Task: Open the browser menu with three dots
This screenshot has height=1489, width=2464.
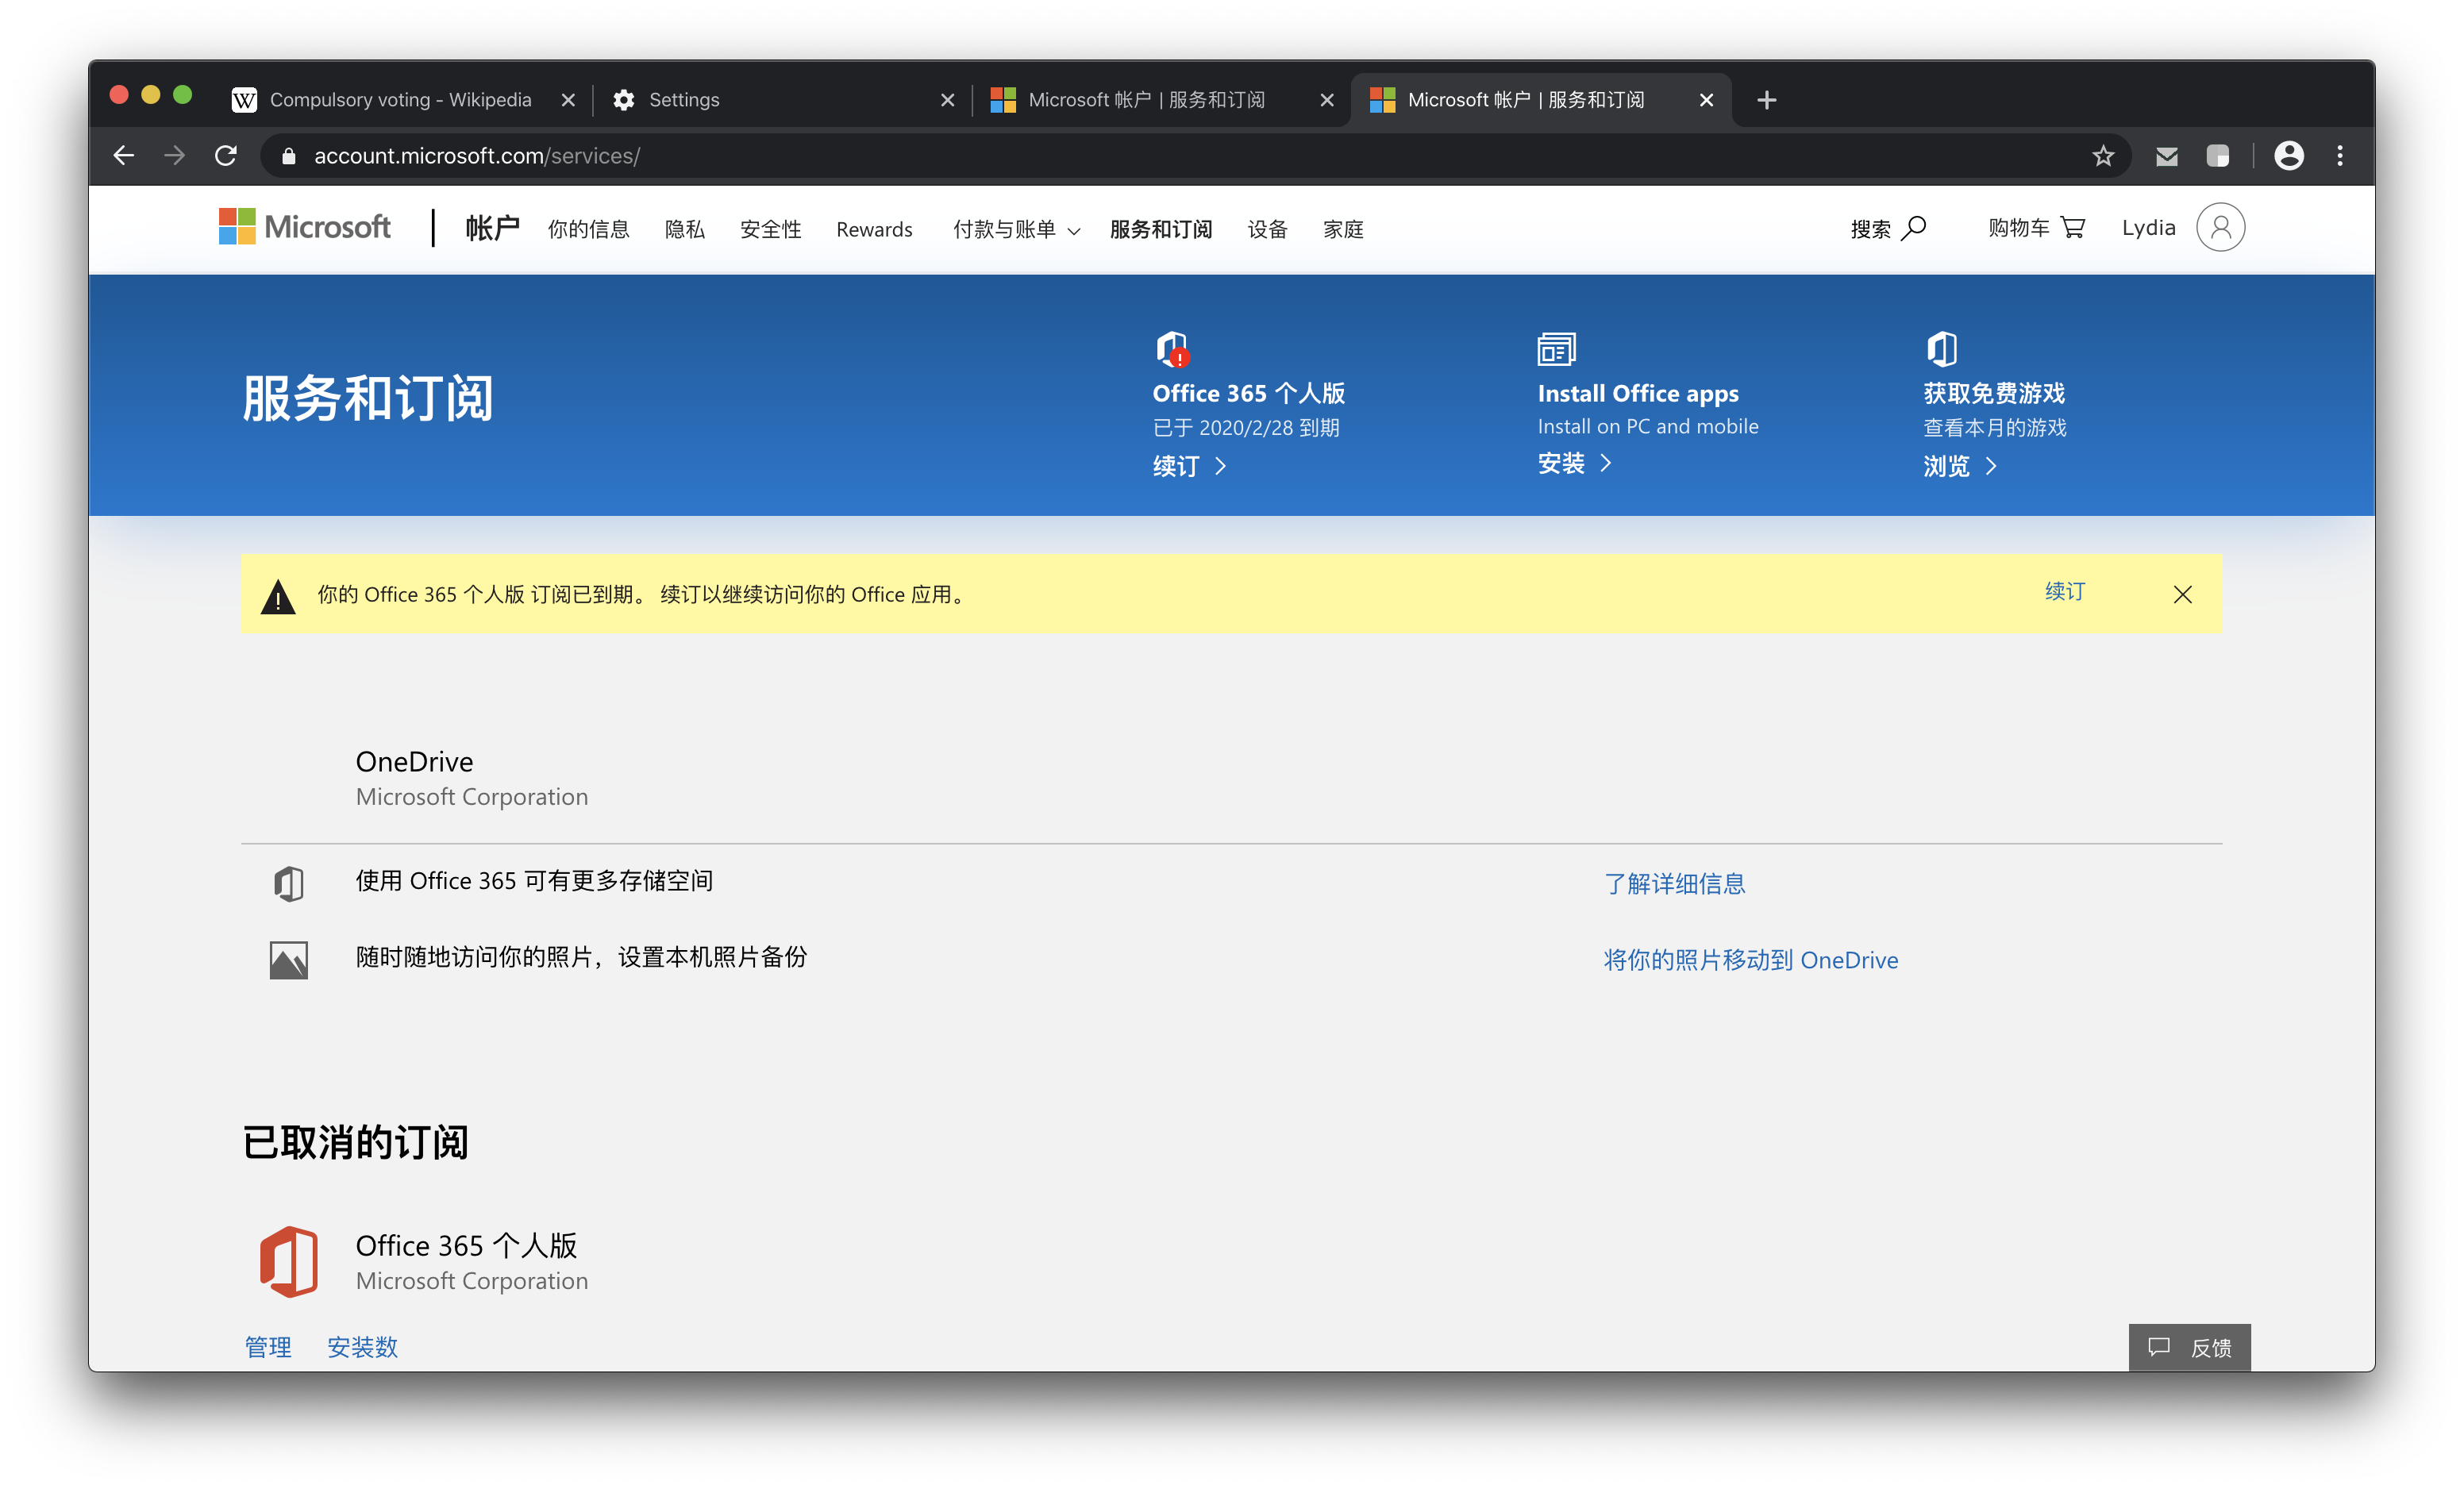Action: (x=2339, y=156)
